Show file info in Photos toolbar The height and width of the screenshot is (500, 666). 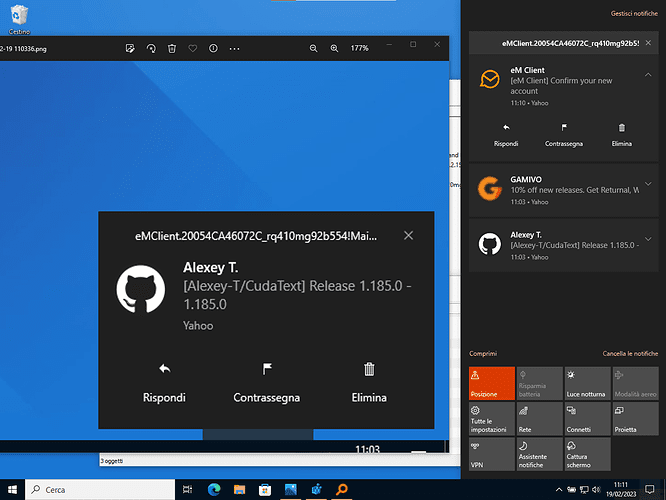pos(213,48)
